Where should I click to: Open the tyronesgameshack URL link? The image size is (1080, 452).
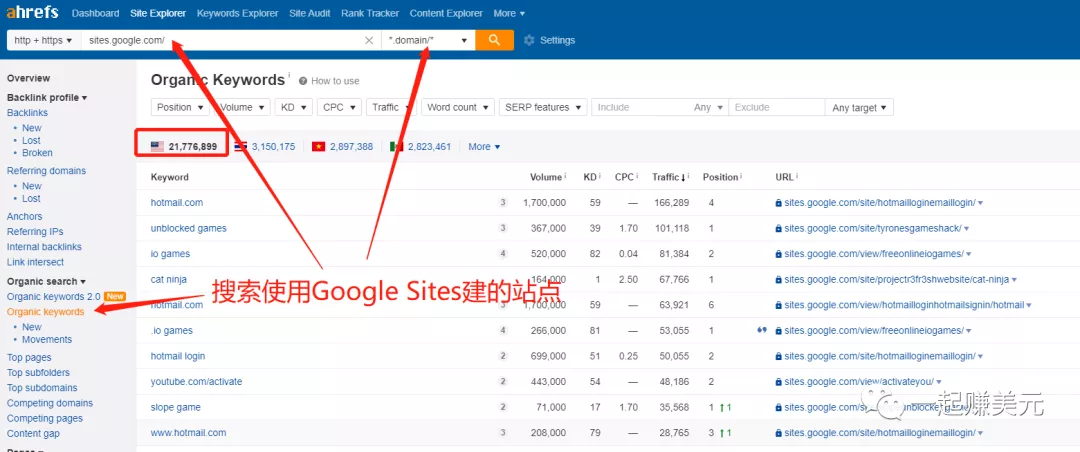[873, 228]
